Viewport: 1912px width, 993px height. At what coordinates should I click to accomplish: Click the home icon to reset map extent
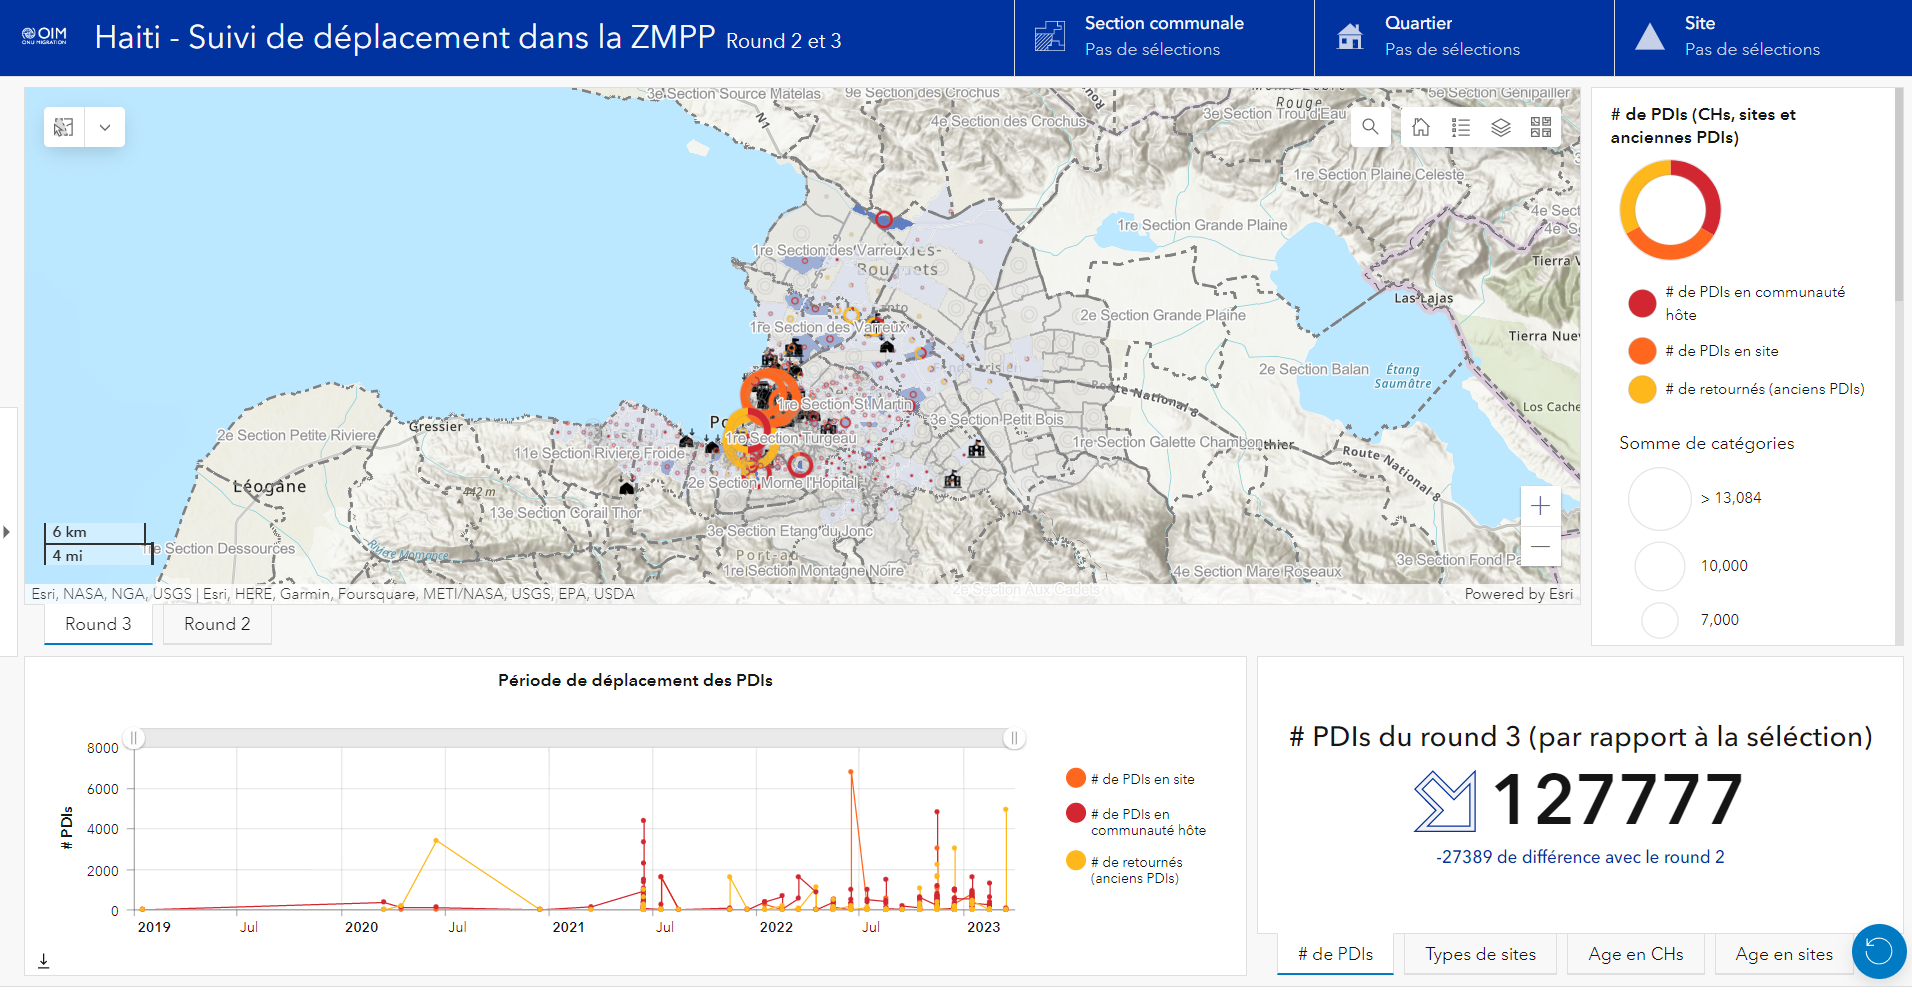[1420, 127]
